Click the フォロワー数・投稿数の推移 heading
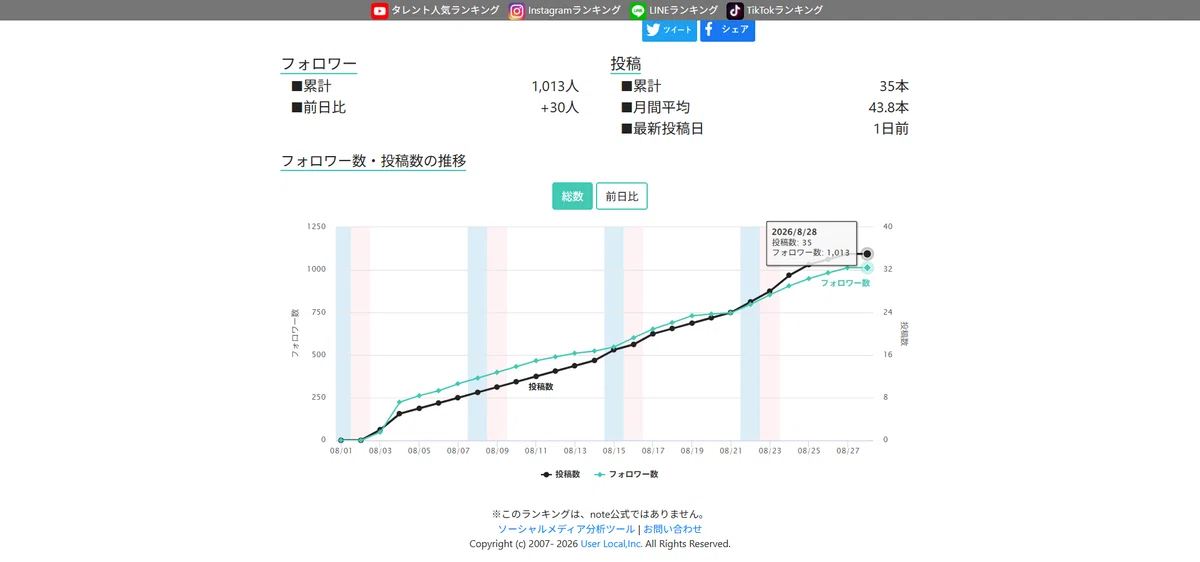This screenshot has width=1200, height=562. (373, 160)
